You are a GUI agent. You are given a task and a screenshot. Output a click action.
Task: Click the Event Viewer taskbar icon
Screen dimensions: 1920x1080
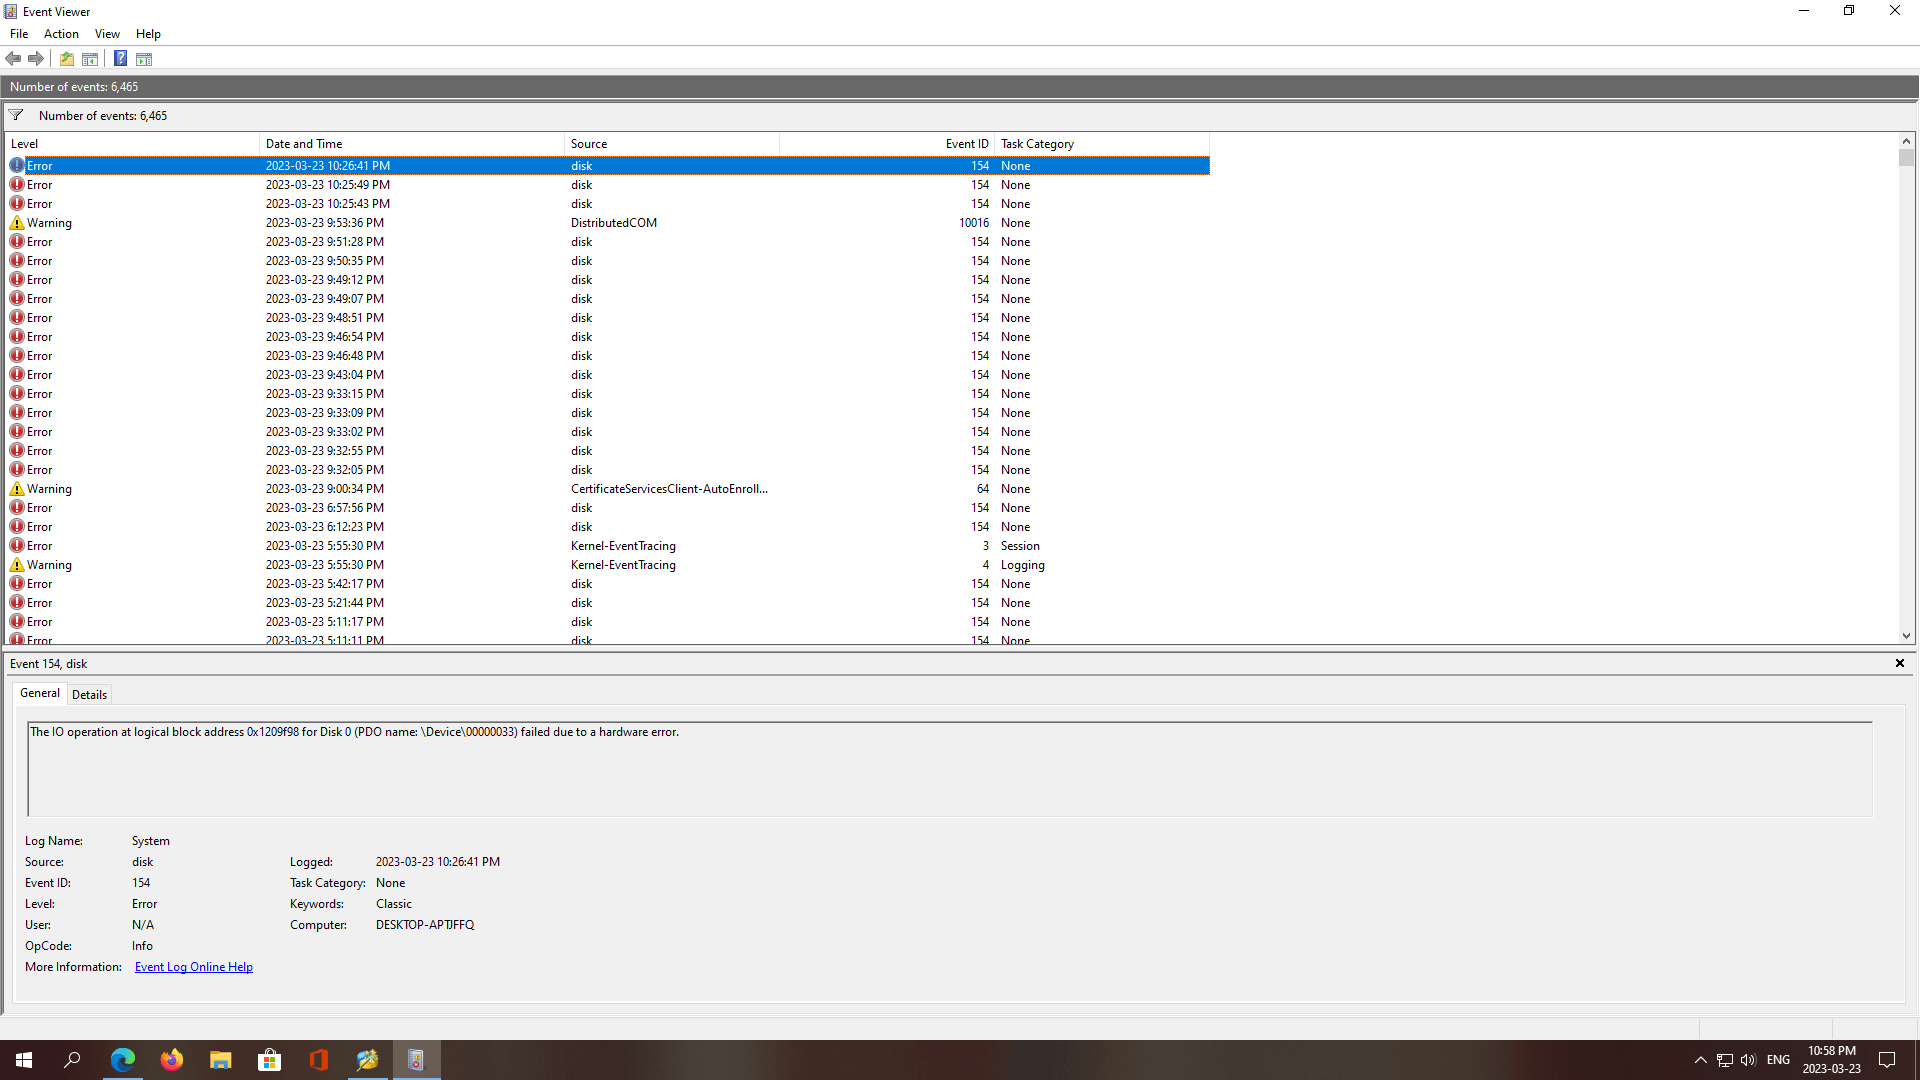coord(417,1060)
